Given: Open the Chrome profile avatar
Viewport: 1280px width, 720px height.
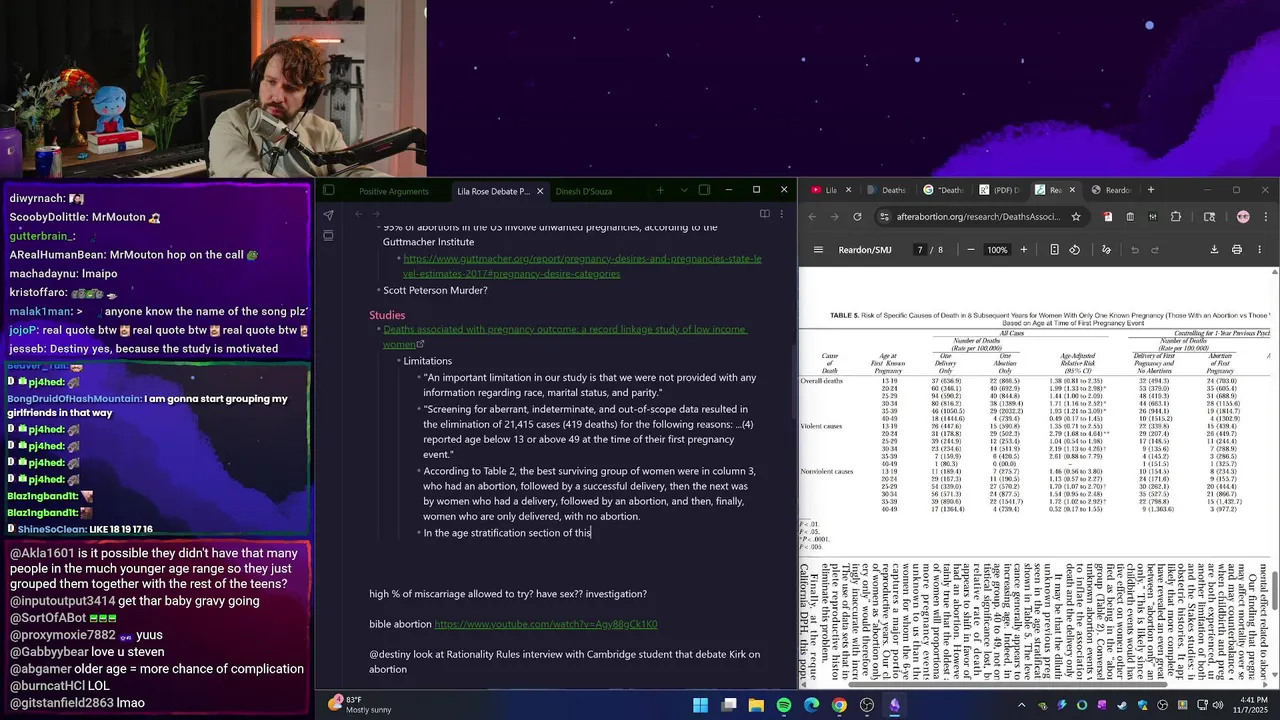Looking at the screenshot, I should pos(1243,217).
